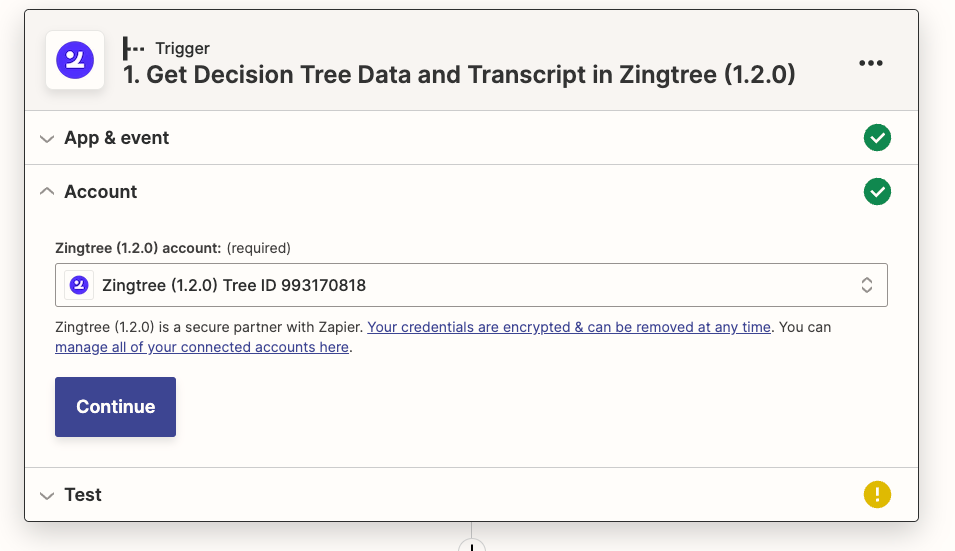The height and width of the screenshot is (551, 955).
Task: Click the small Zingtree icon inside account field
Action: tap(79, 285)
